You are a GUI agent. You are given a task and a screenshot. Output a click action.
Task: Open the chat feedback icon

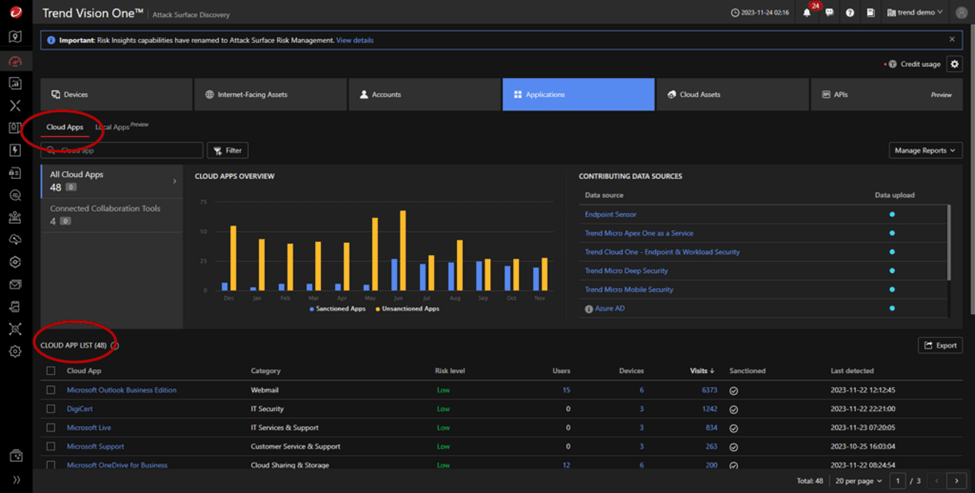coord(829,12)
